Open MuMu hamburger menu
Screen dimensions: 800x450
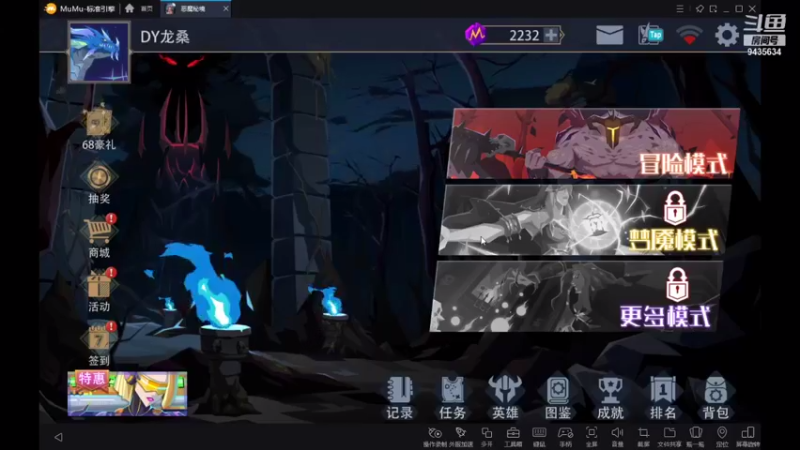tap(680, 9)
